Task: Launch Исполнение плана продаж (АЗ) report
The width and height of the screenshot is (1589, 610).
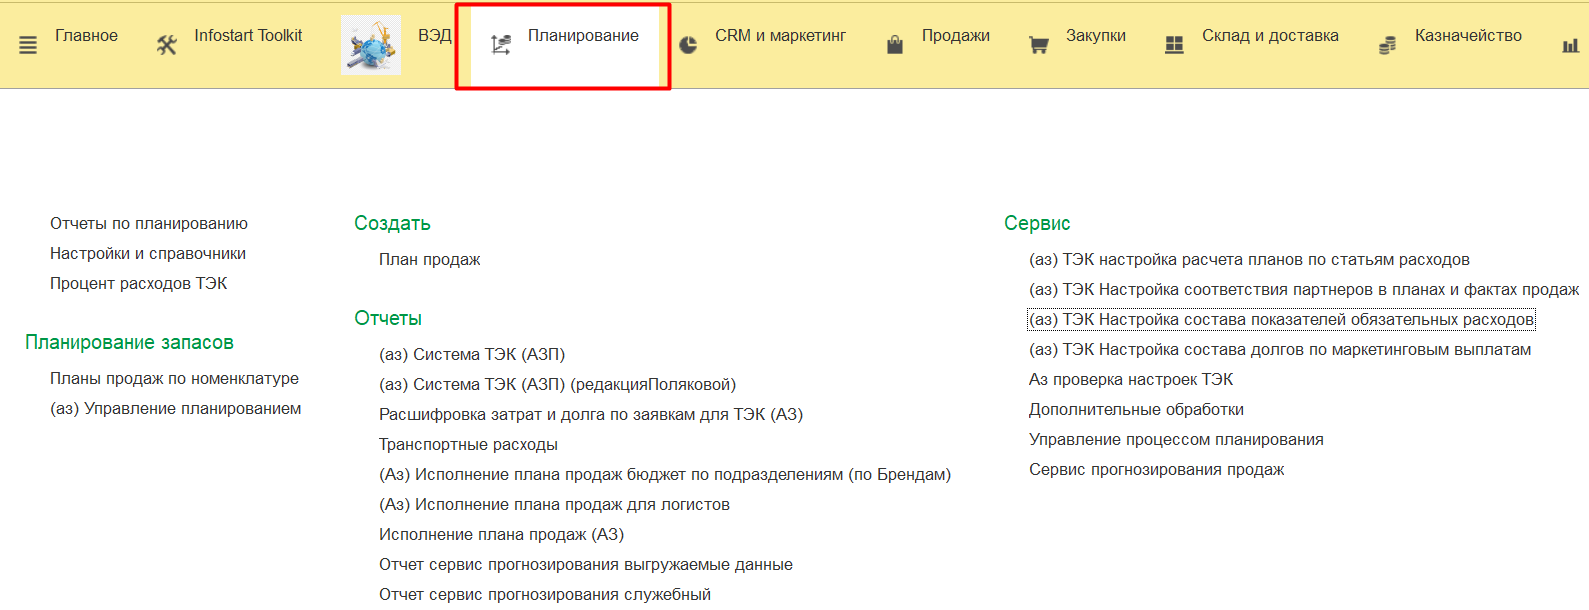Action: [x=501, y=535]
